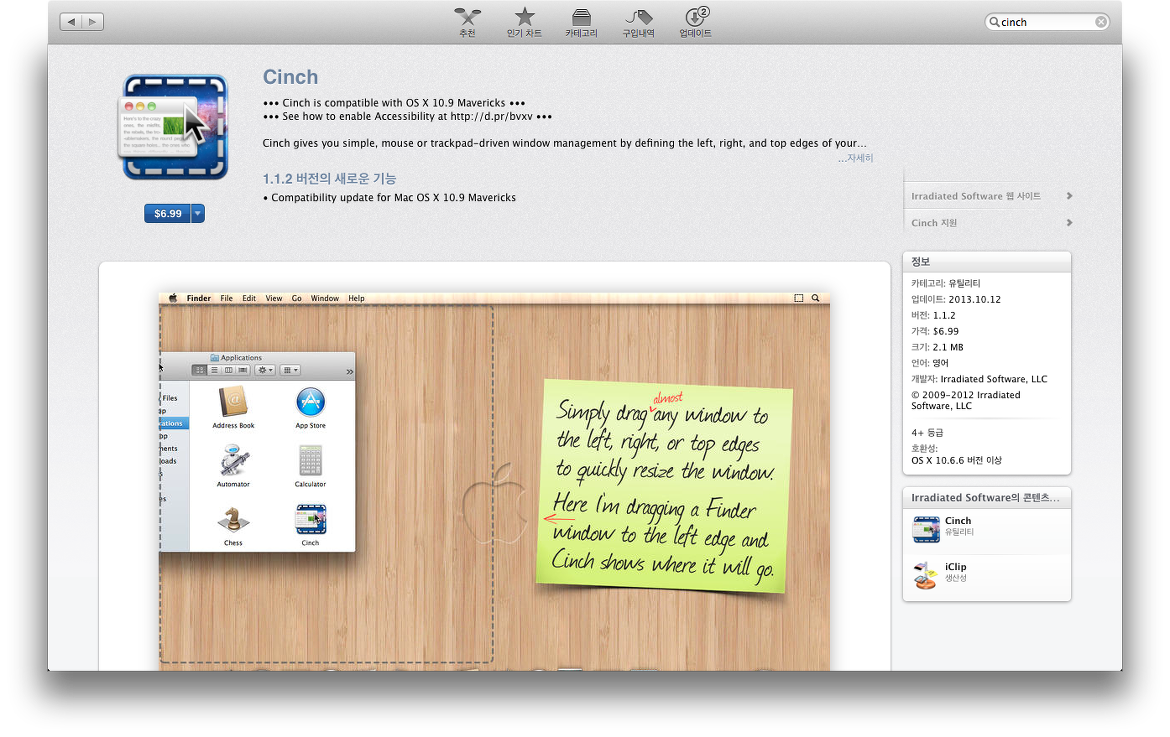Click the toolbar overflow chevrons in Finder window

point(349,371)
